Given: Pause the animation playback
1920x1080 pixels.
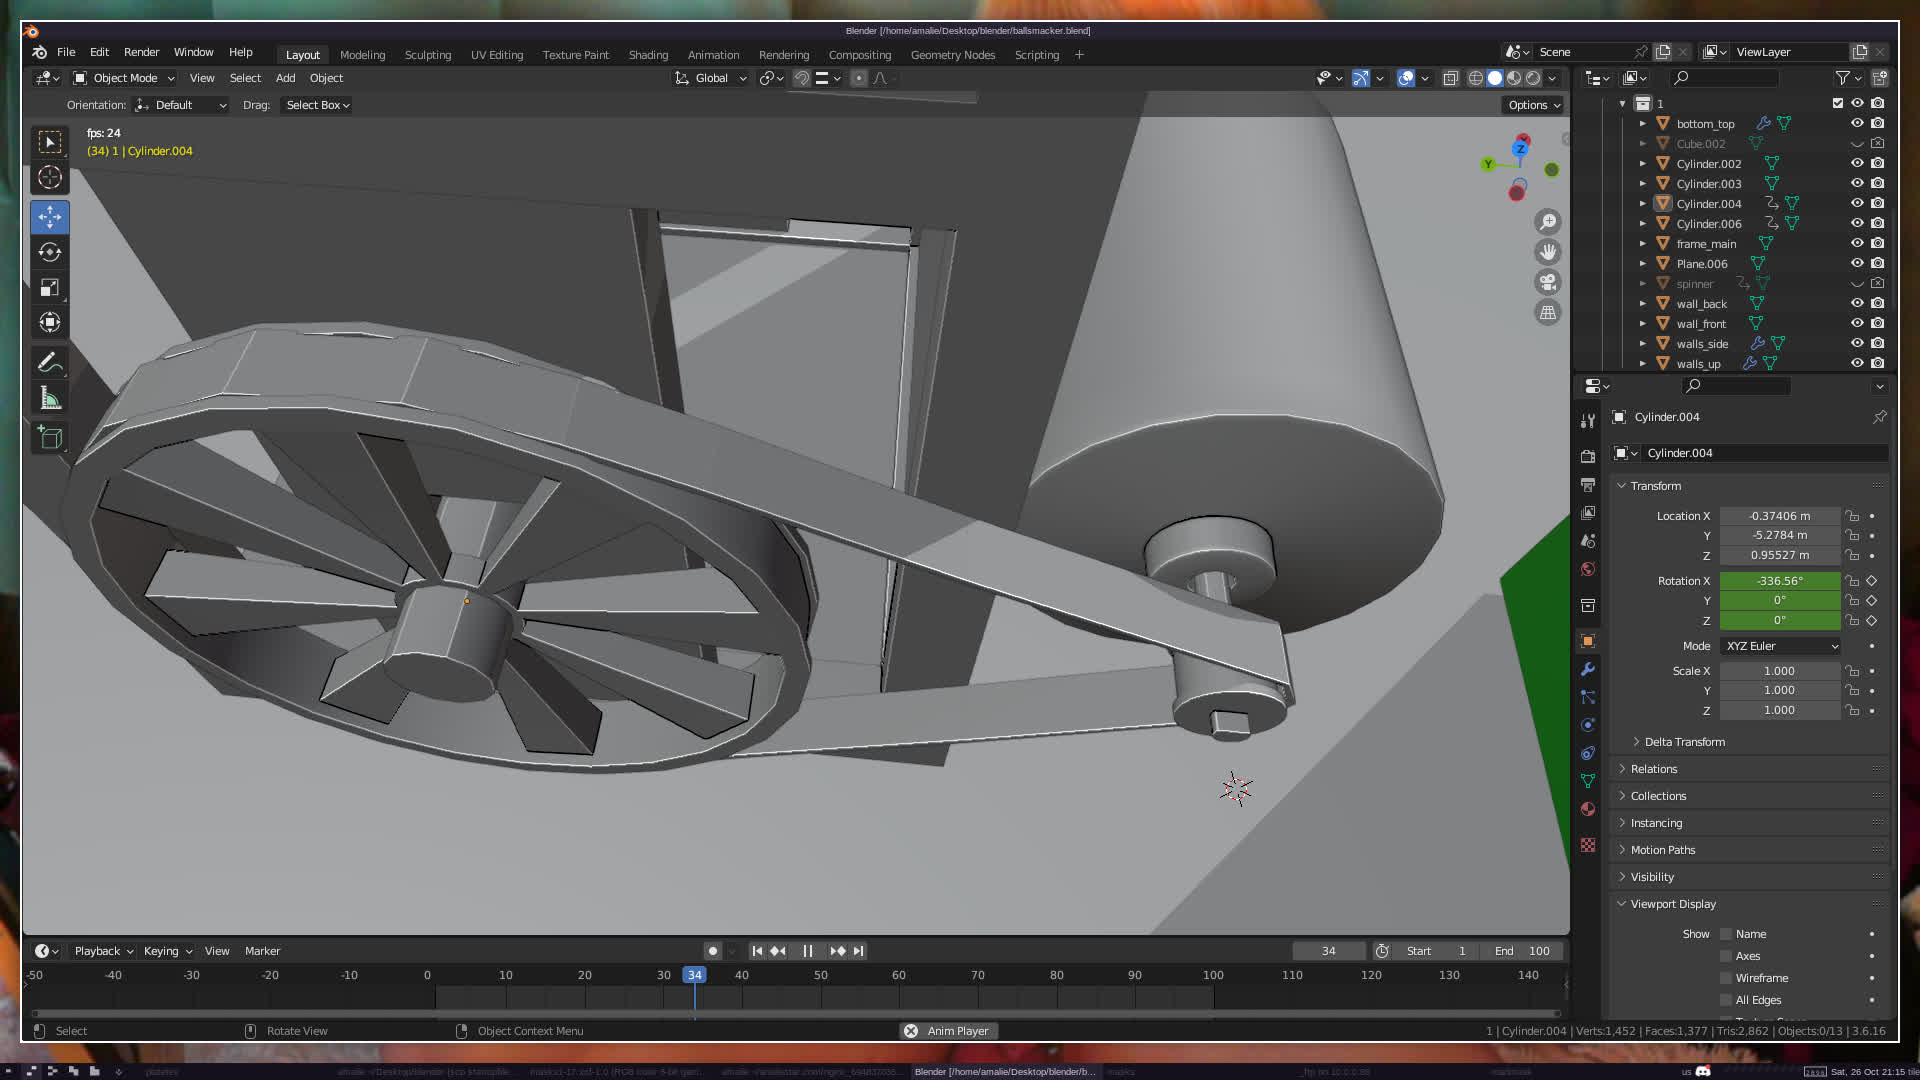Looking at the screenshot, I should pos(808,951).
